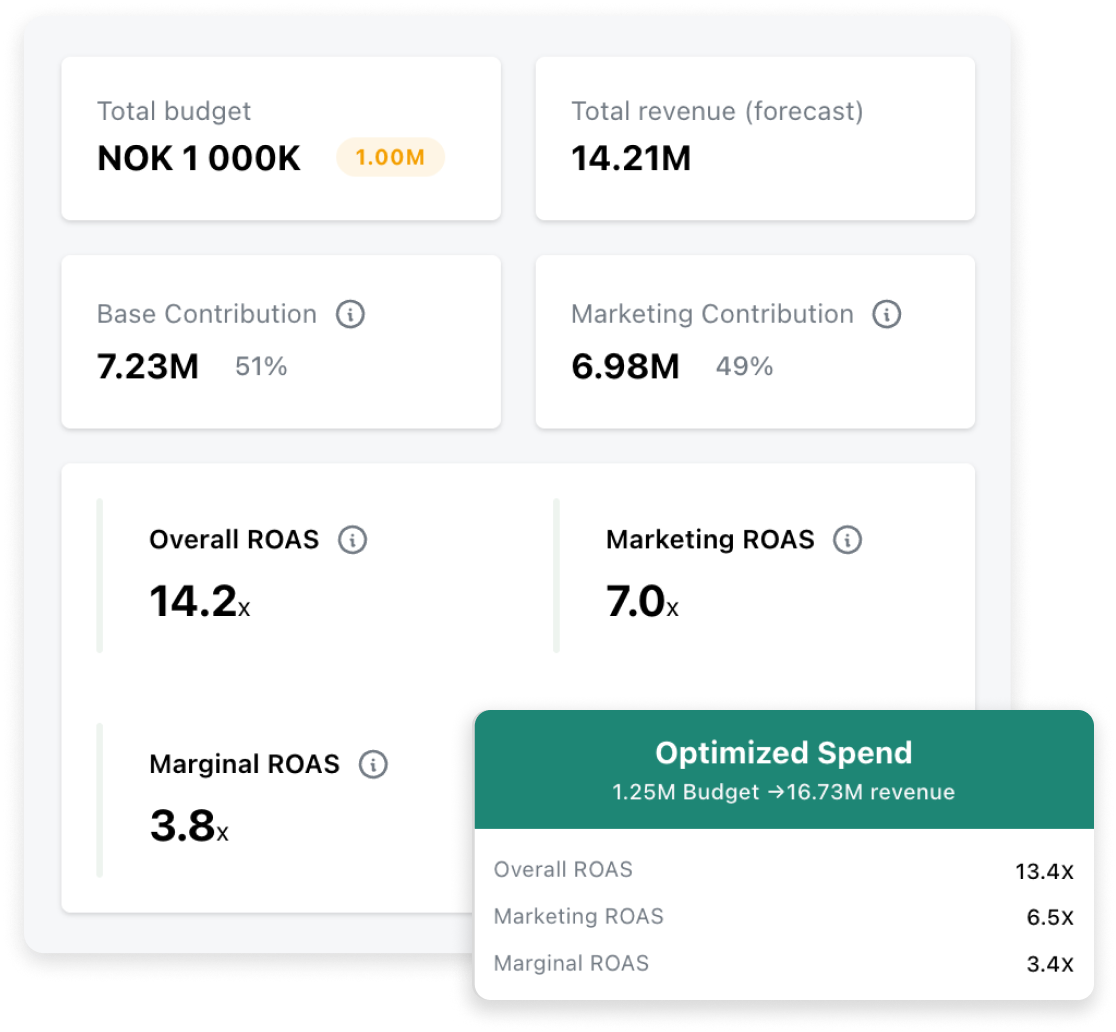This screenshot has height=1032, width=1116.
Task: Open the Marketing ROAS info tooltip icon
Action: 847,540
